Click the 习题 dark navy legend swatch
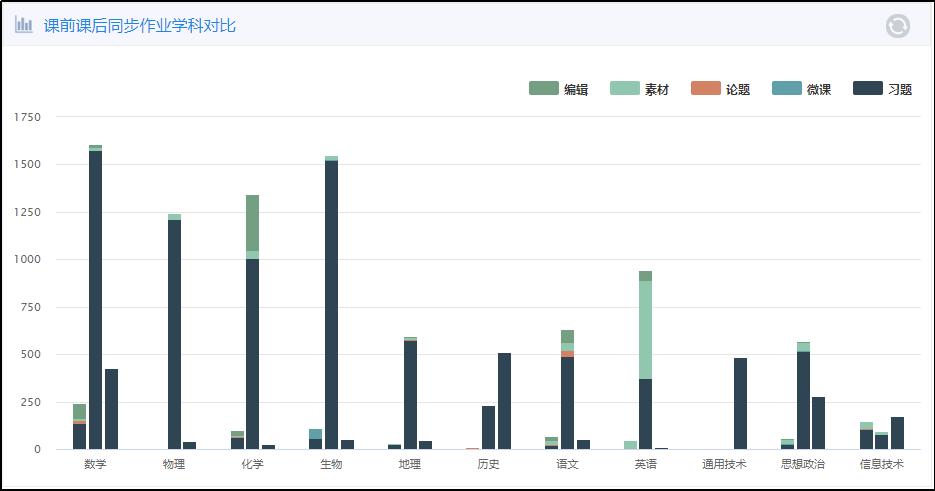Screen dimensions: 935x491 pyautogui.click(x=867, y=89)
